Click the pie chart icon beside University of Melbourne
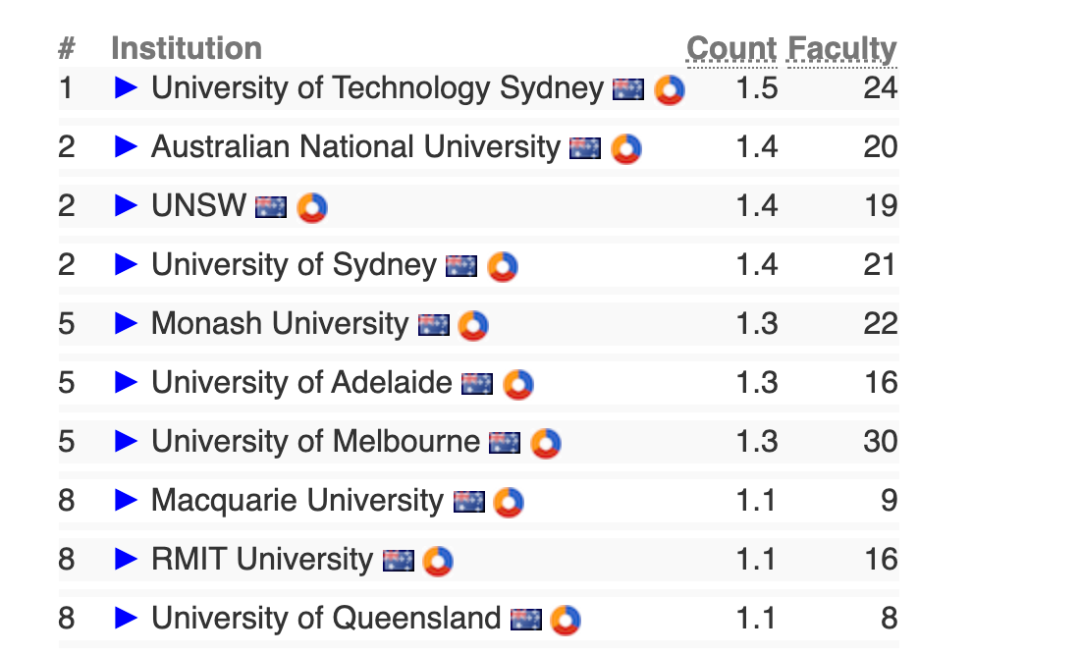This screenshot has width=1080, height=654. click(545, 444)
